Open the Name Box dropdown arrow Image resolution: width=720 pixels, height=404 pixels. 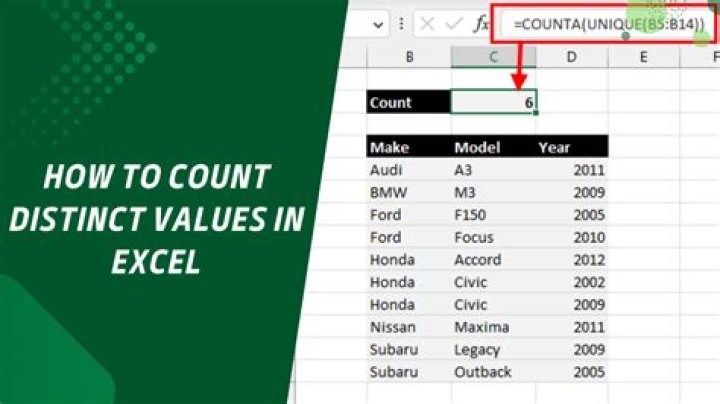click(378, 25)
